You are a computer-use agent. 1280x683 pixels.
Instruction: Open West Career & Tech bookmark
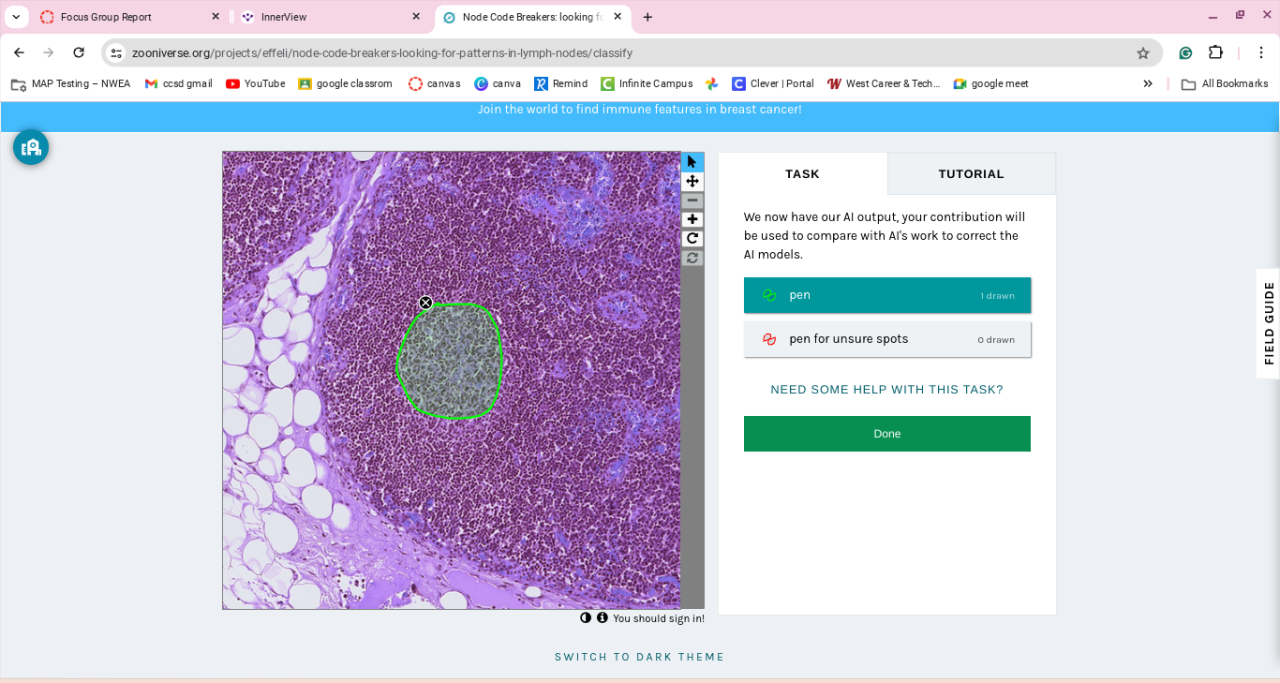pyautogui.click(x=883, y=84)
